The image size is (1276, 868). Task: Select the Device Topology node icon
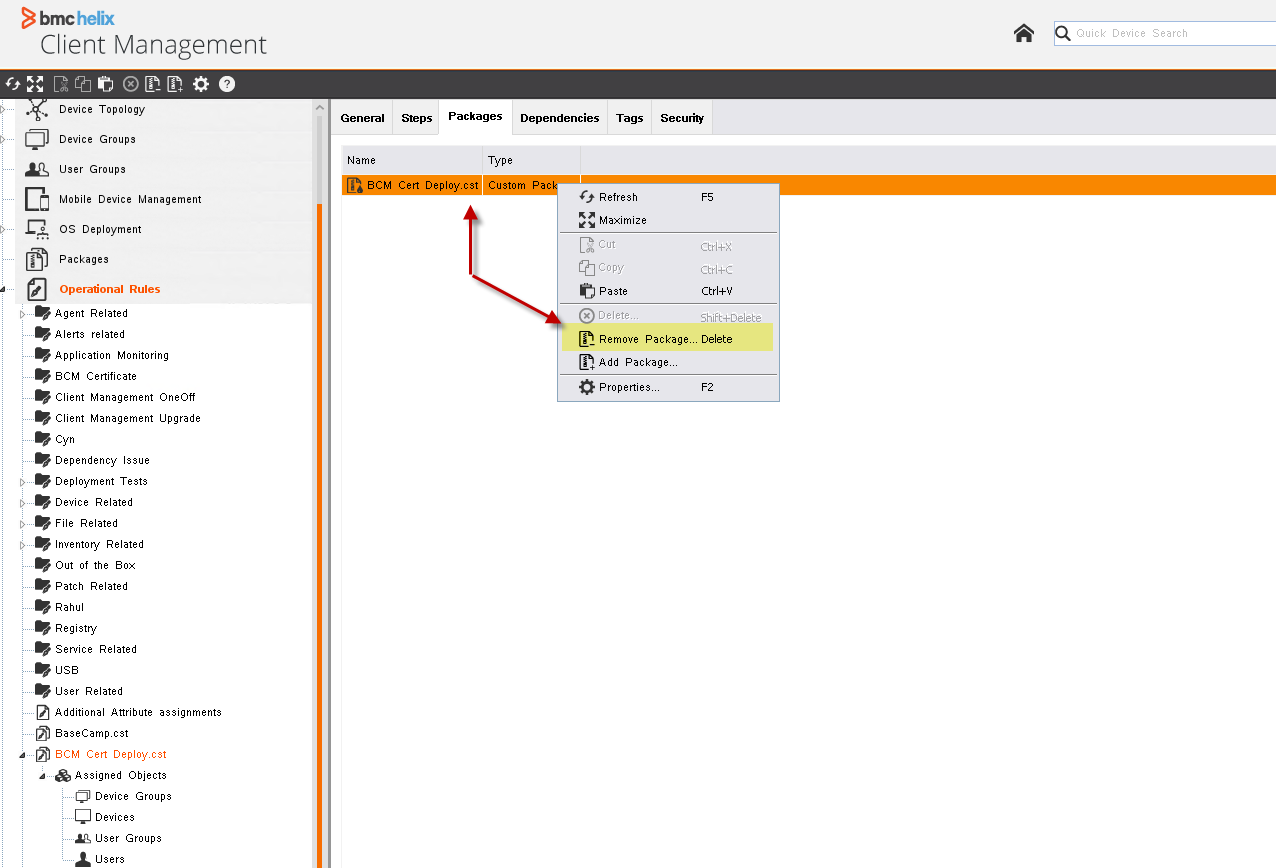[37, 109]
